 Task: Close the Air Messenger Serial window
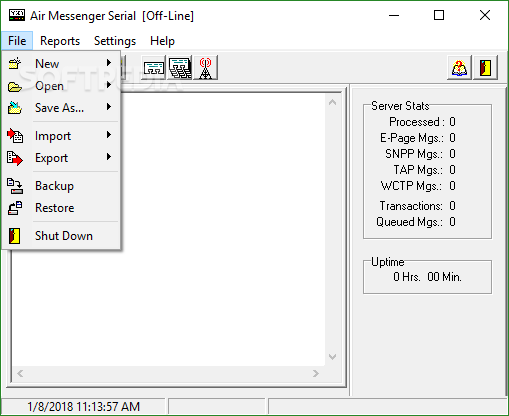pyautogui.click(x=485, y=15)
